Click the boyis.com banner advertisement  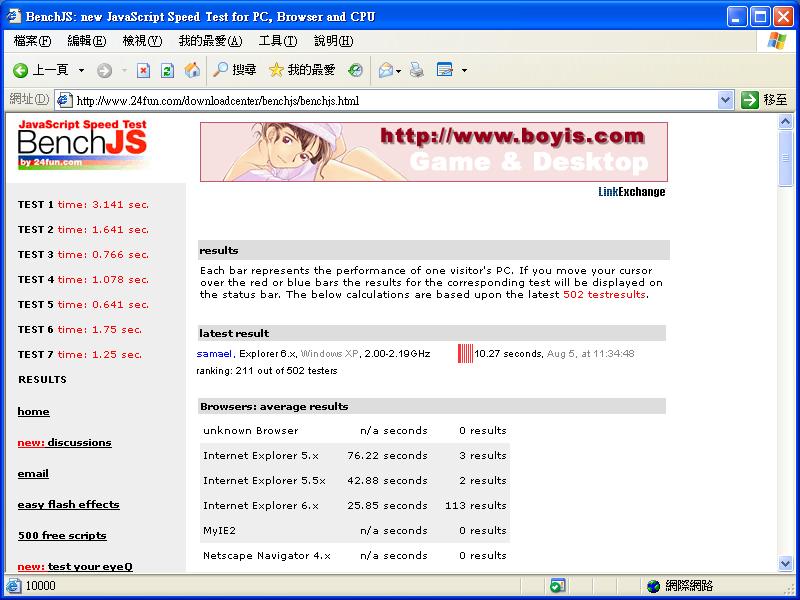click(434, 152)
